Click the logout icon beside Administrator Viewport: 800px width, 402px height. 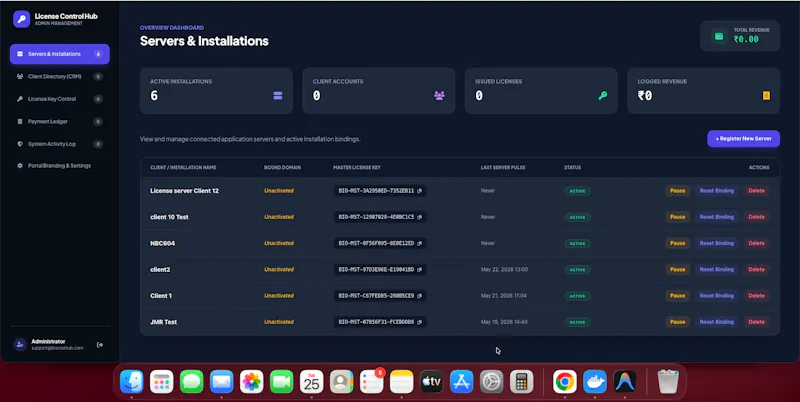pyautogui.click(x=99, y=345)
